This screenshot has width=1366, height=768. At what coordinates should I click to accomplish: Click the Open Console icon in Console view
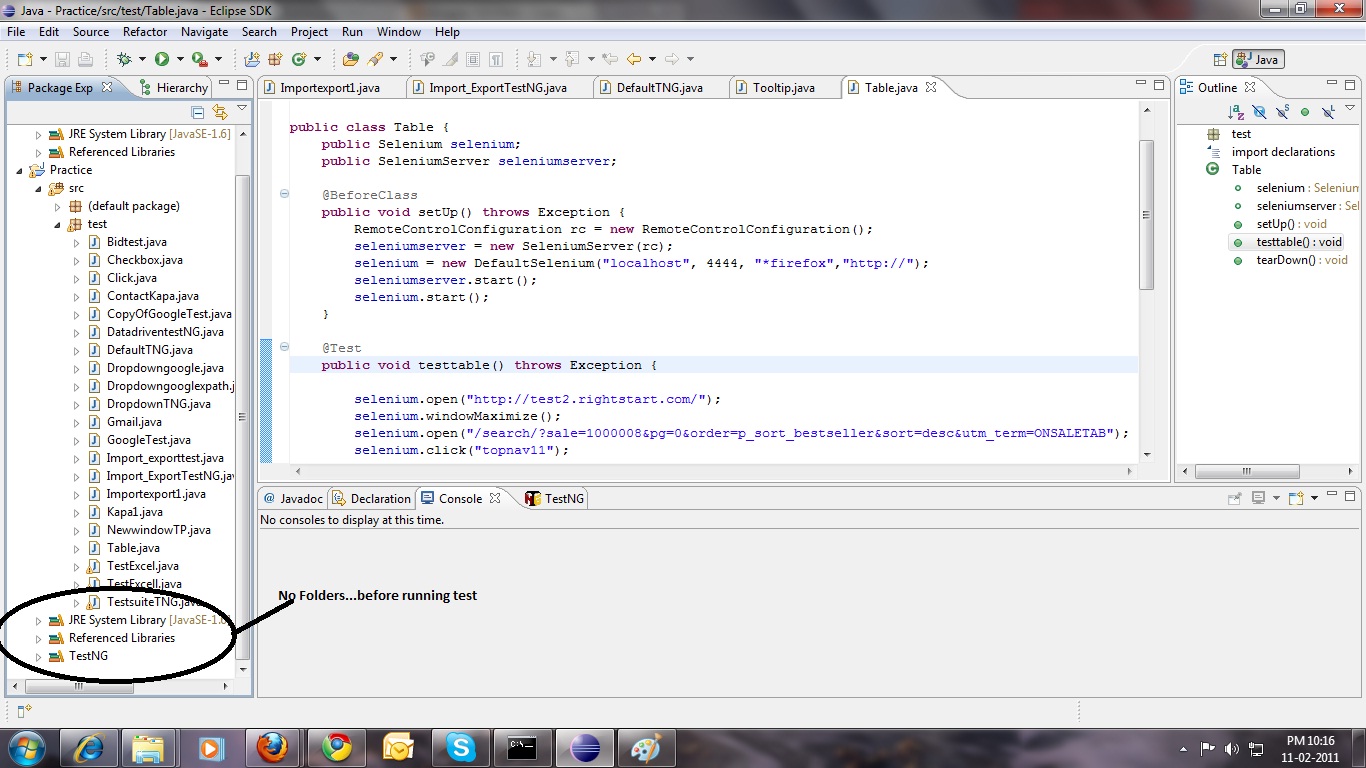coord(1295,497)
